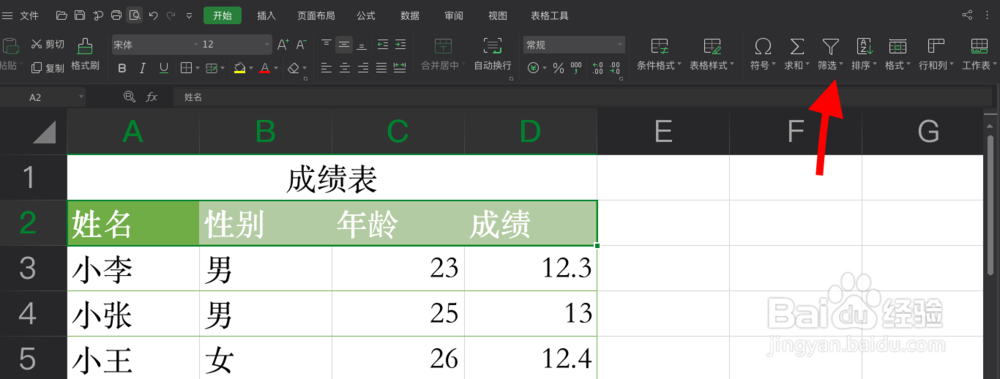Image resolution: width=1000 pixels, height=379 pixels.
Task: Justify text with the justify alignment icon
Action: [x=381, y=68]
